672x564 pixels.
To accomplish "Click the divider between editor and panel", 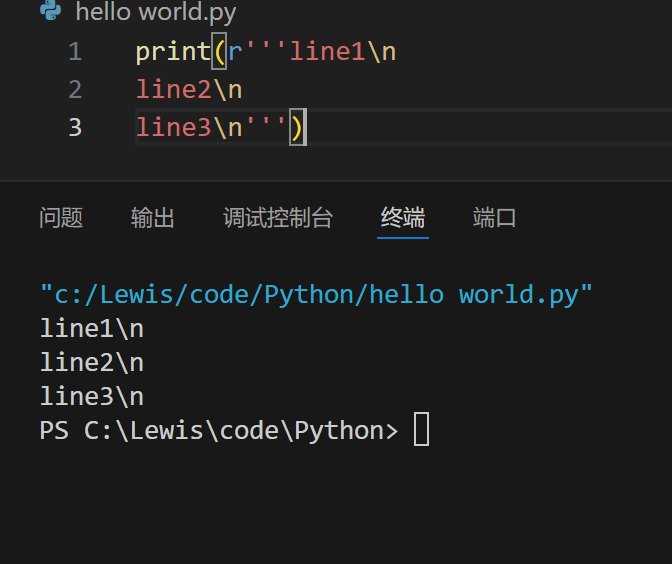I will tap(336, 181).
